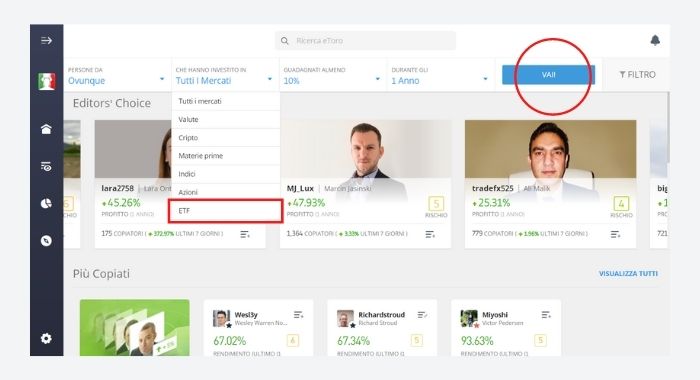700x380 pixels.
Task: Click the Visualizza Tutti link
Action: point(628,273)
